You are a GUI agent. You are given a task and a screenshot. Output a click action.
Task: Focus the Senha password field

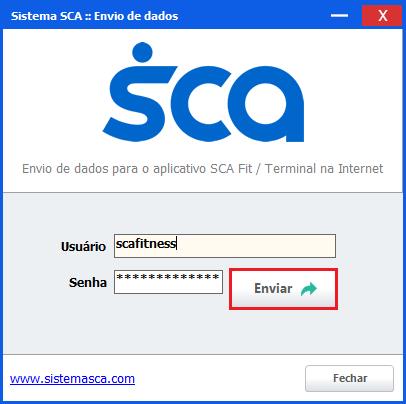point(168,282)
